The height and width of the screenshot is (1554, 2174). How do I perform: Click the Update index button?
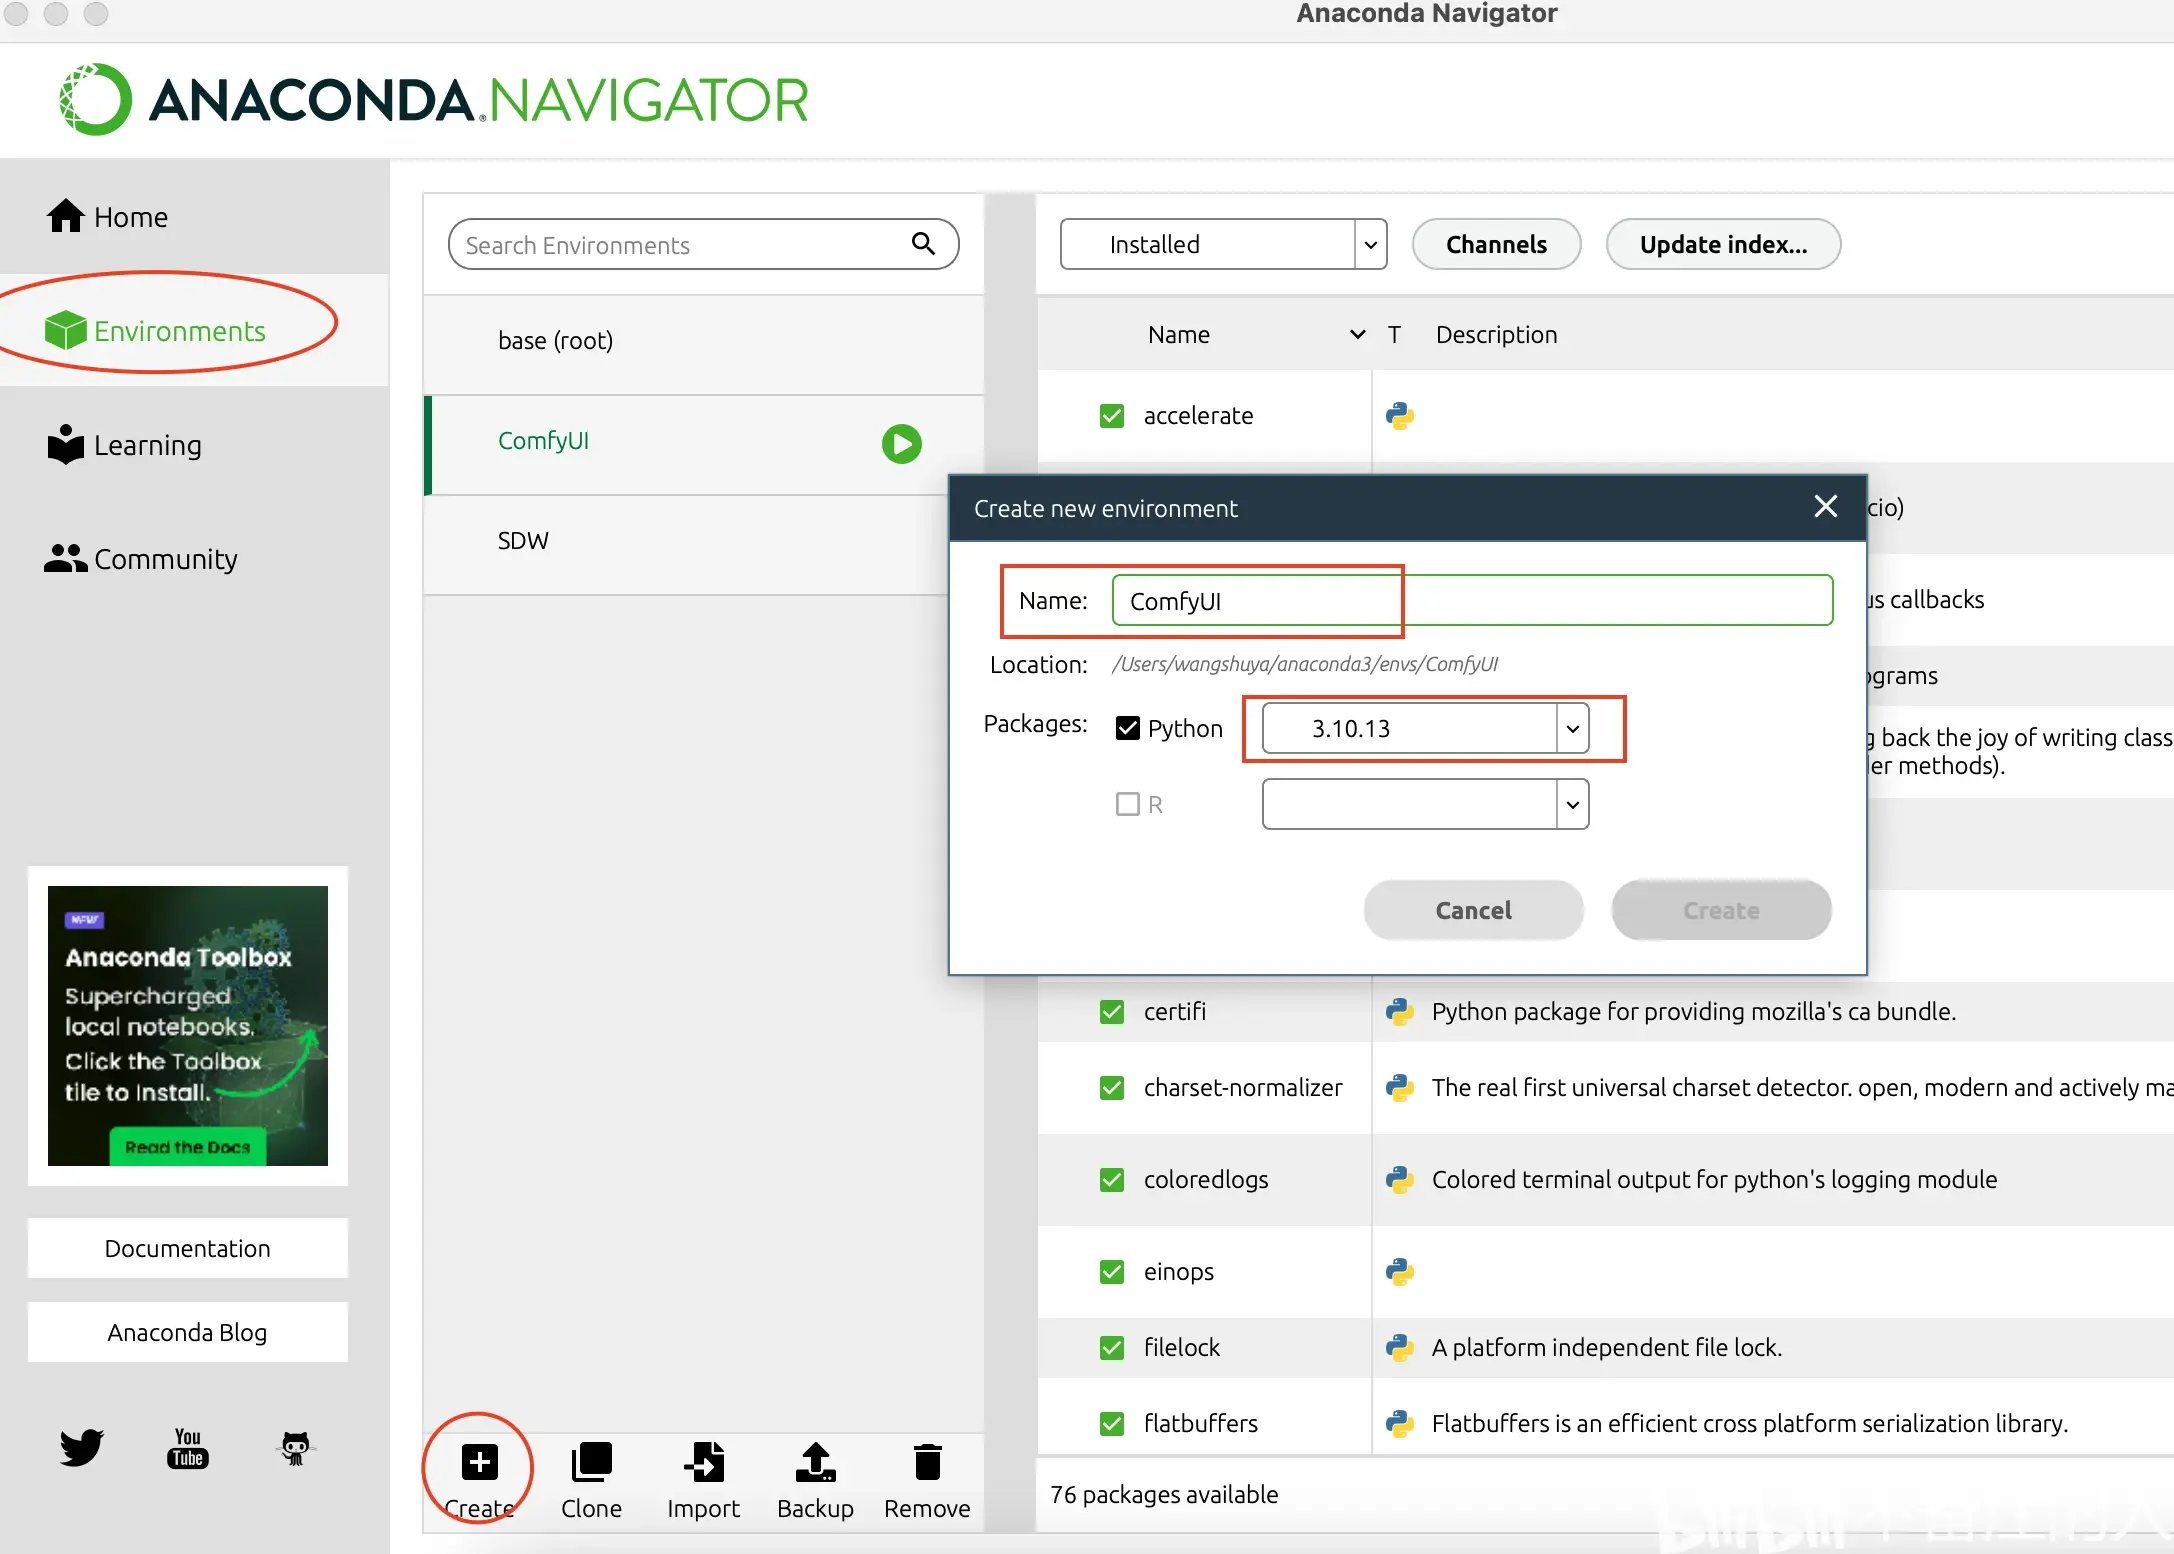pos(1723,244)
